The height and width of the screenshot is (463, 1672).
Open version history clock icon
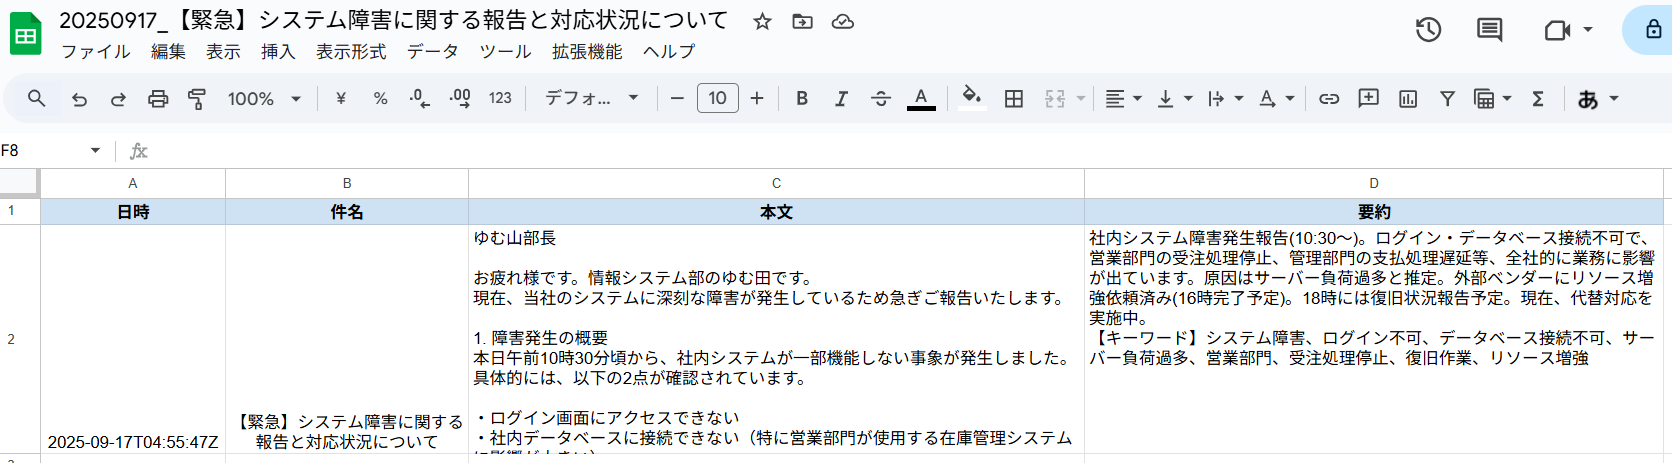(x=1428, y=30)
